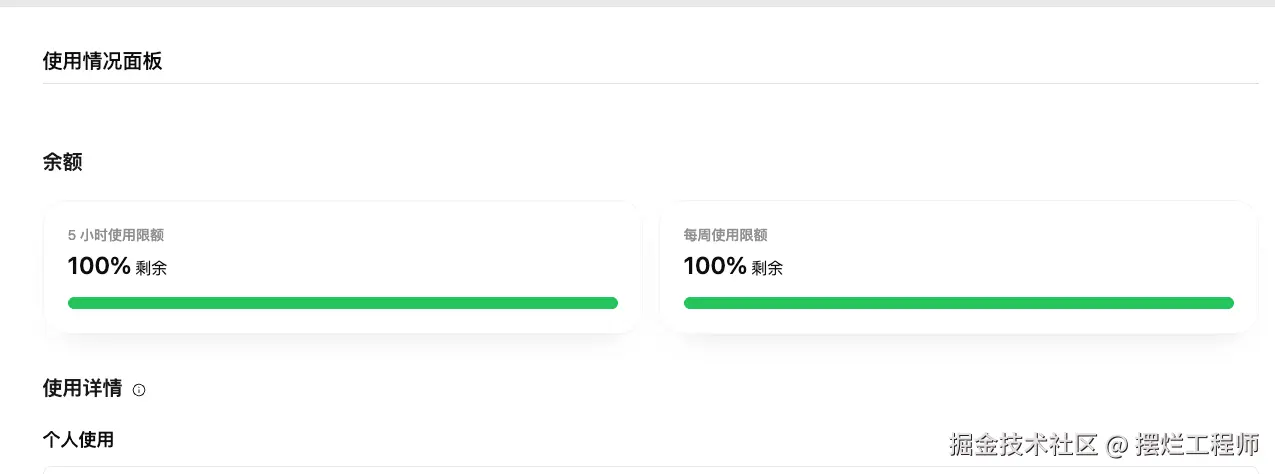The height and width of the screenshot is (474, 1275).
Task: Select the 每周使用限额 card label
Action: [725, 235]
